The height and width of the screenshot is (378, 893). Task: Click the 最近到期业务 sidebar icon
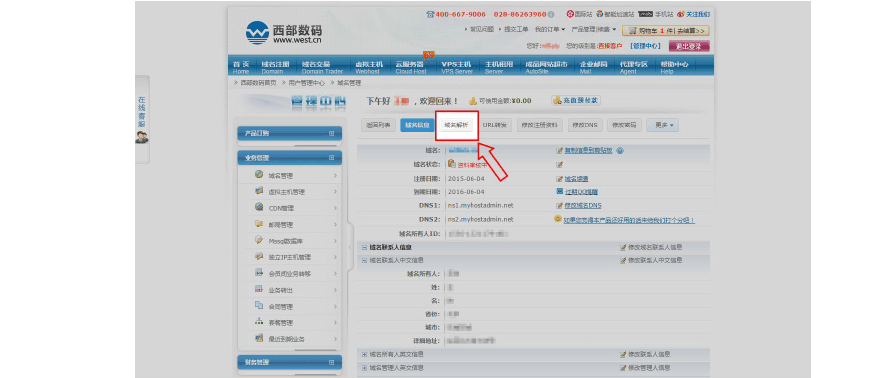click(259, 338)
